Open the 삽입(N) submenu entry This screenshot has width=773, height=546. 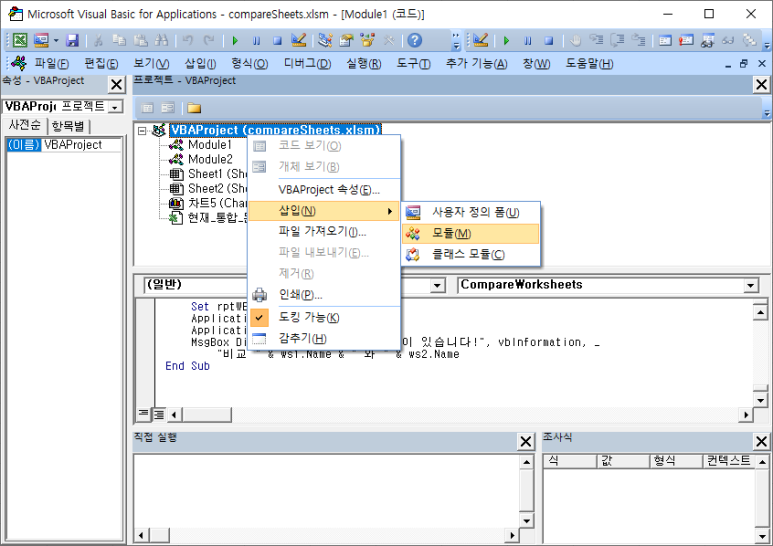pos(324,211)
